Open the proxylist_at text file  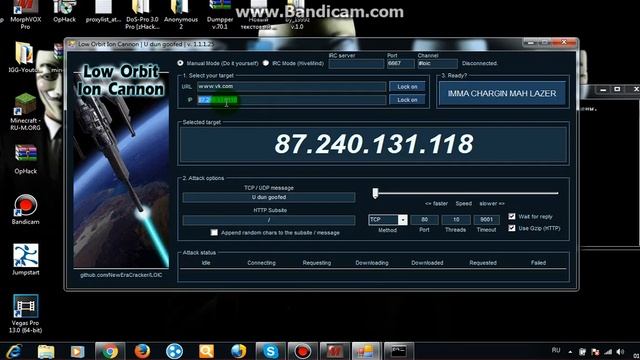click(x=103, y=11)
